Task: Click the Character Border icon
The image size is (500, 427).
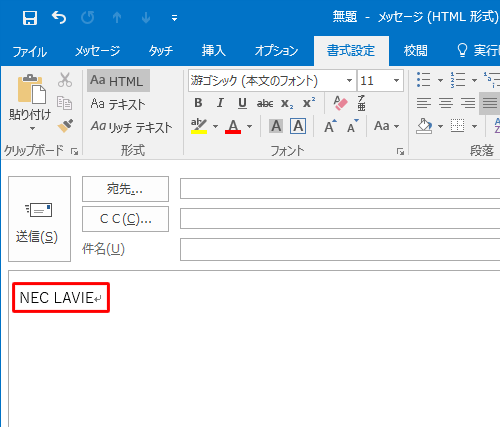Action: point(298,126)
